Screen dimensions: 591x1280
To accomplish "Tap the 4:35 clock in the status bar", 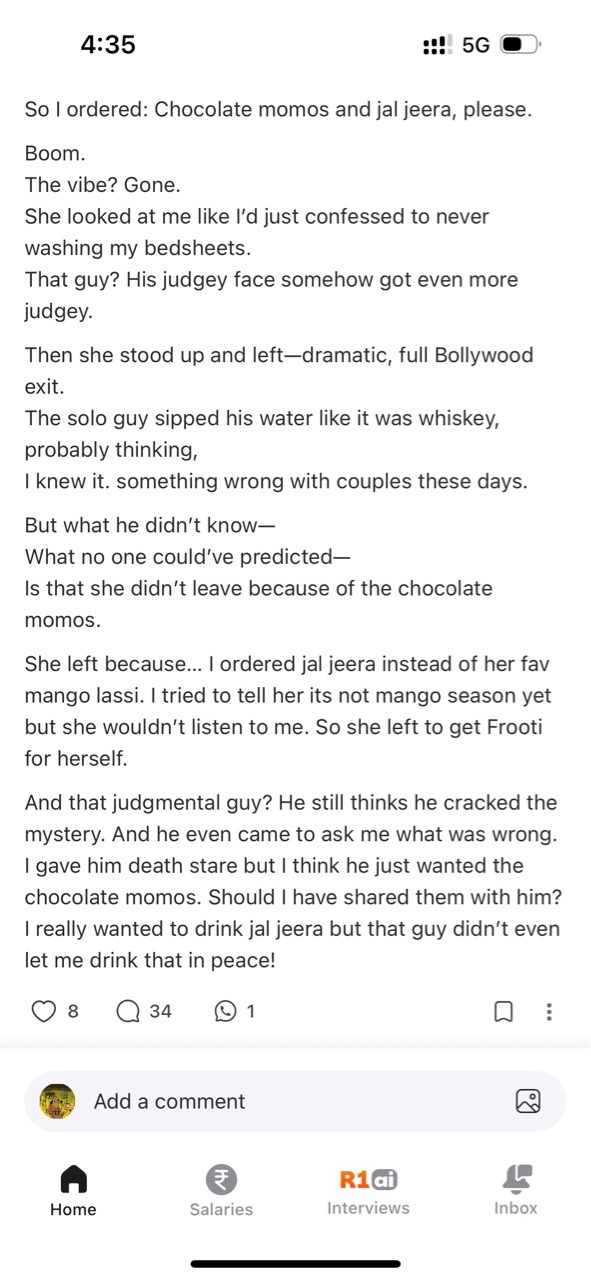I will pyautogui.click(x=108, y=45).
